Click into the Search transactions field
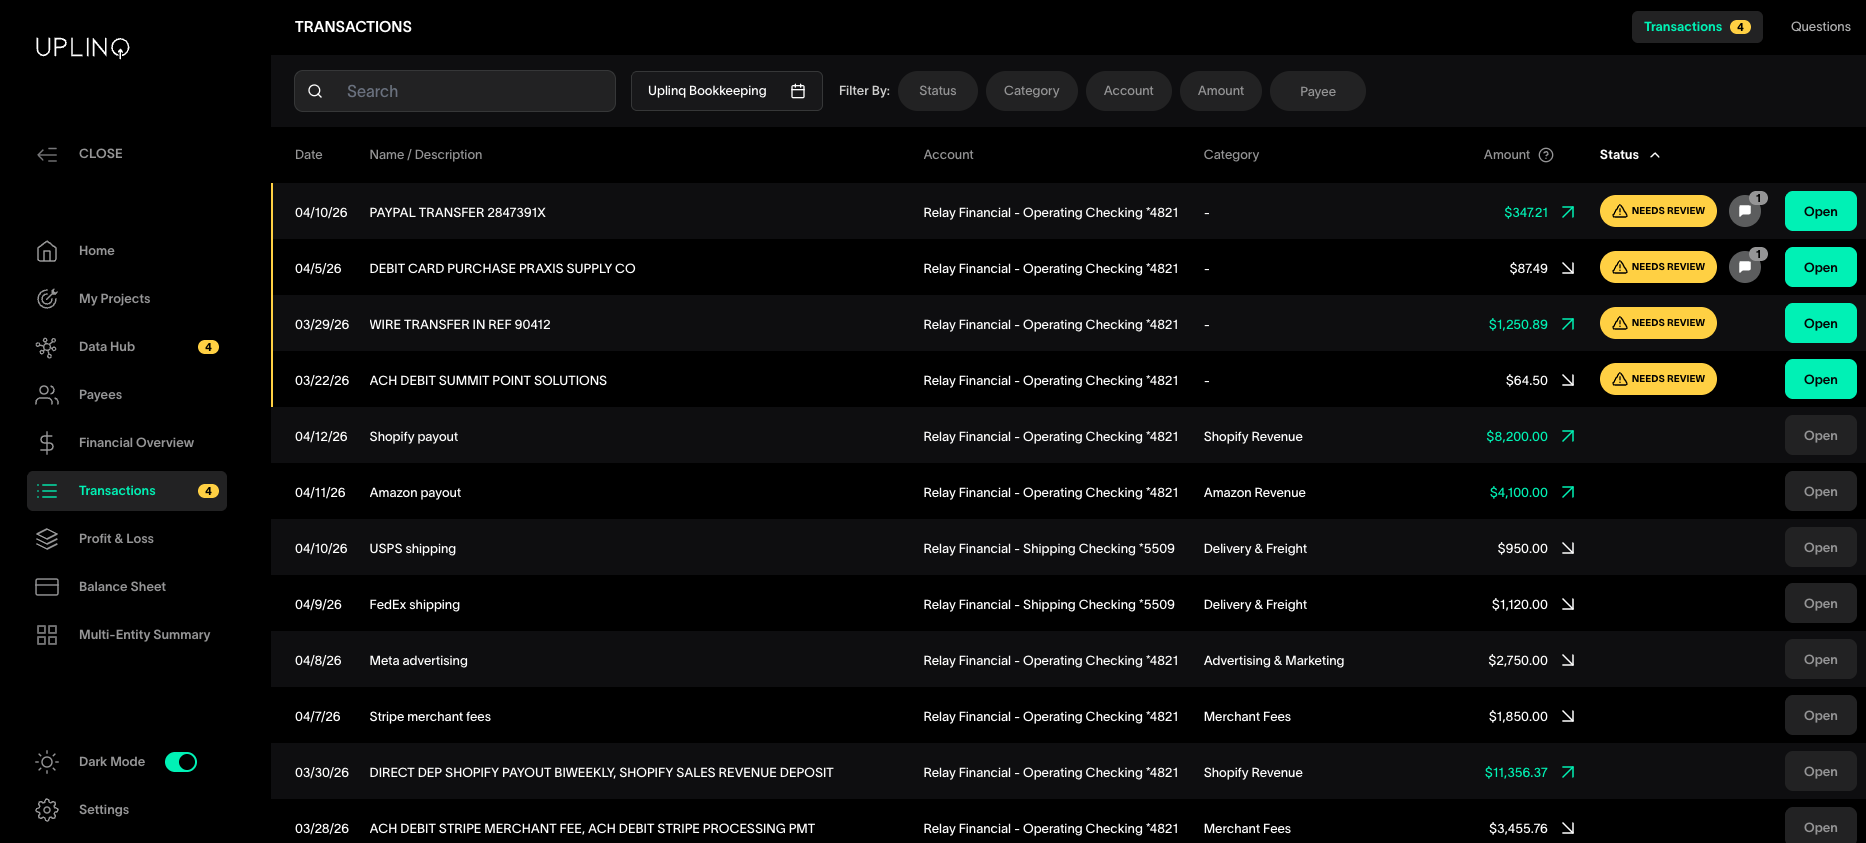 [x=472, y=91]
